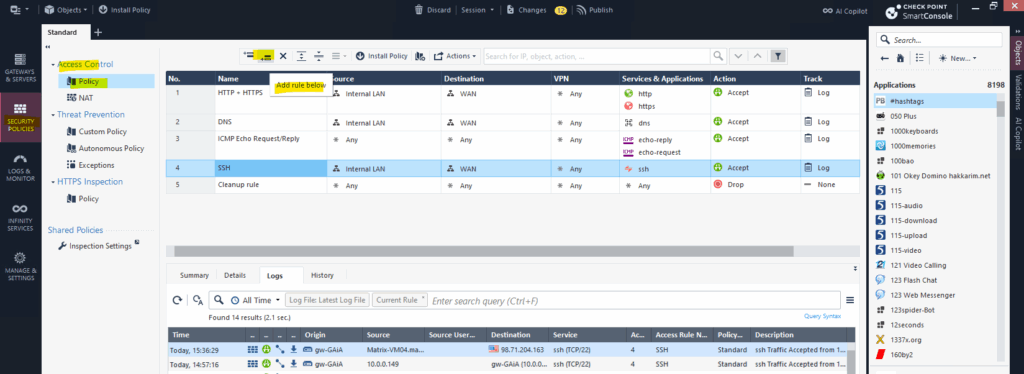This screenshot has height=374, width=1024.
Task: Expand the Actions dropdown in toolbar
Action: [x=455, y=56]
